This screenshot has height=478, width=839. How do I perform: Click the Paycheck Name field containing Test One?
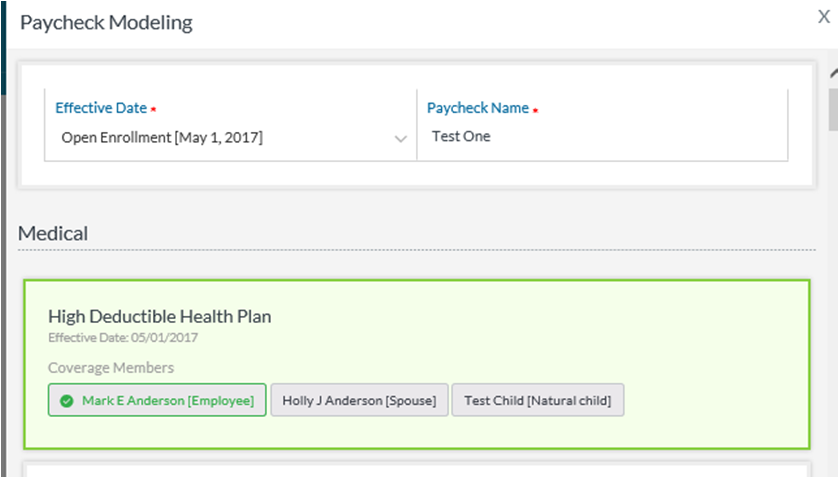(x=600, y=136)
